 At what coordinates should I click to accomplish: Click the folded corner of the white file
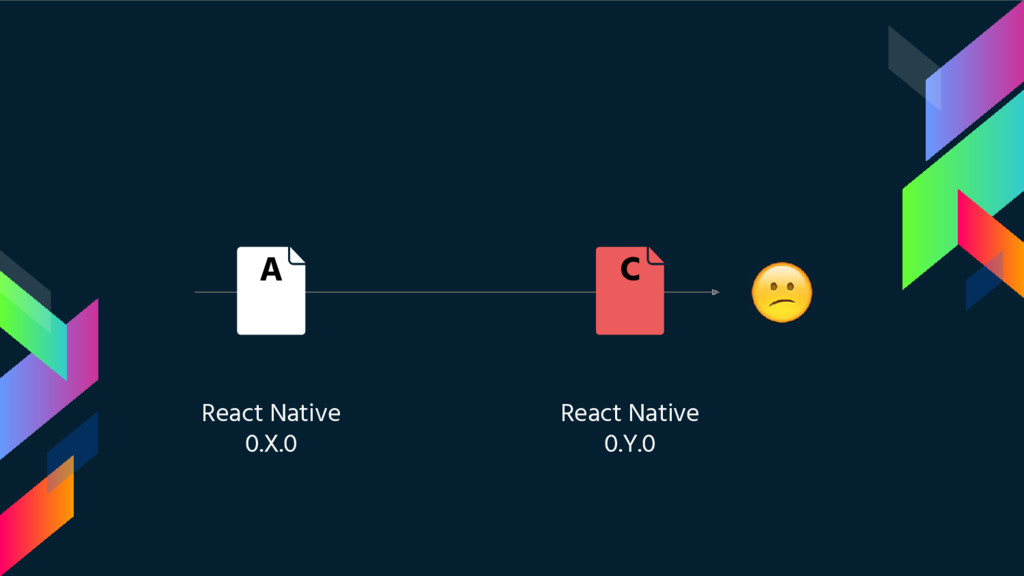point(297,255)
